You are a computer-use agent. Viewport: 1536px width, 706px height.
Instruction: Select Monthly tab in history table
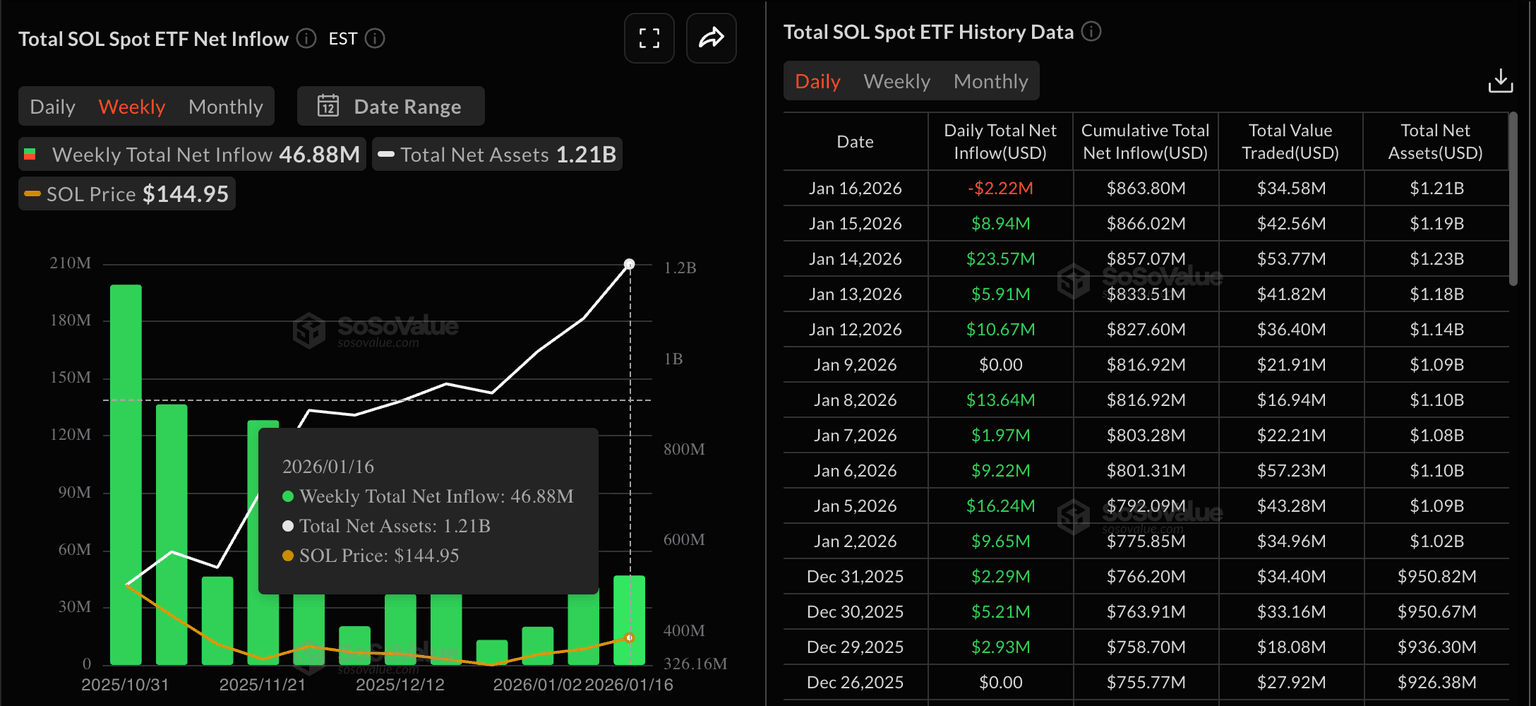(990, 82)
